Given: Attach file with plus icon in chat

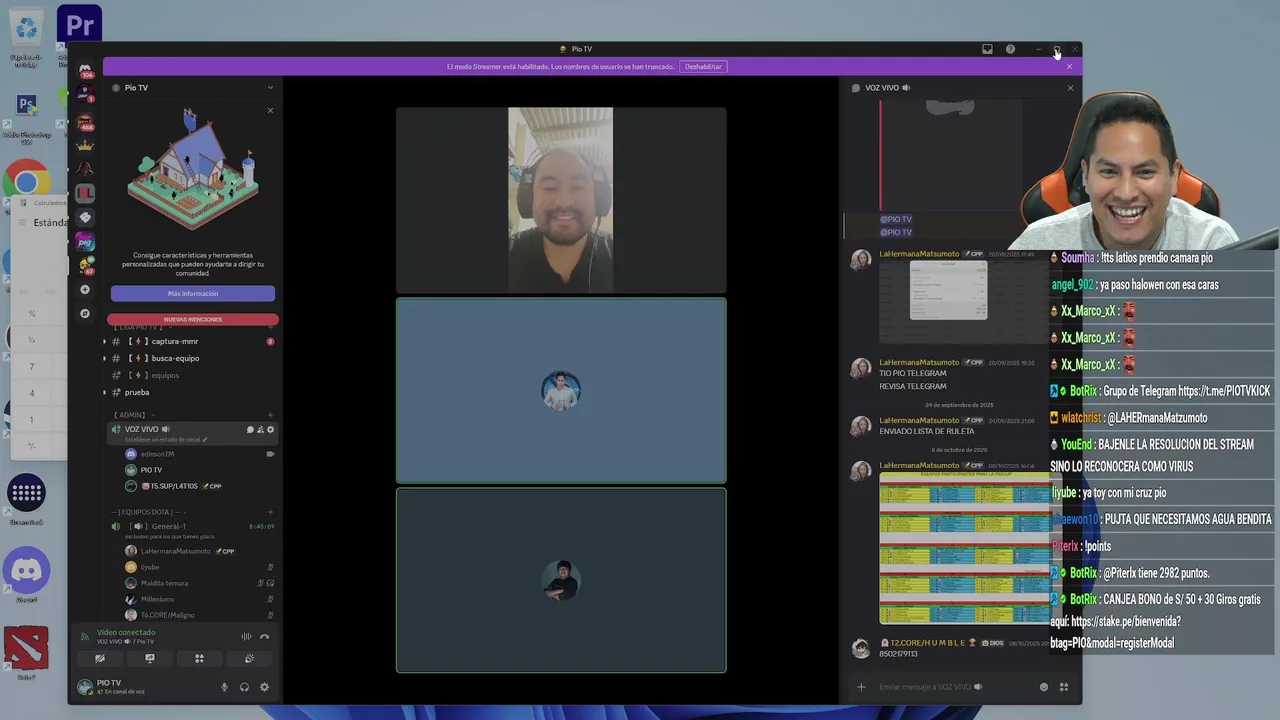Looking at the screenshot, I should point(861,687).
